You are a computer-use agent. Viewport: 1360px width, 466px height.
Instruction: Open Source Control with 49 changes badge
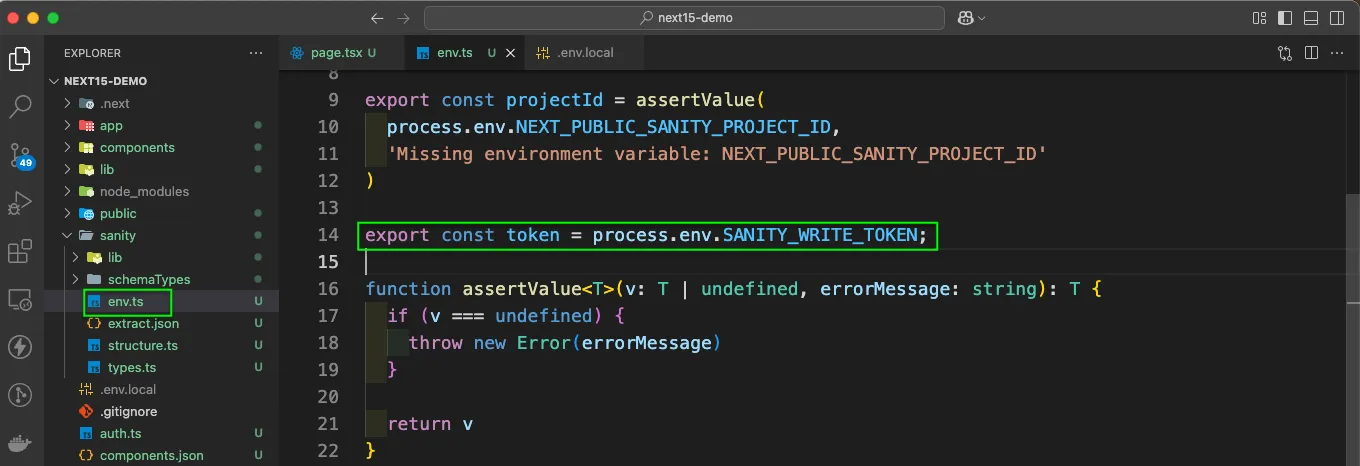[x=20, y=155]
